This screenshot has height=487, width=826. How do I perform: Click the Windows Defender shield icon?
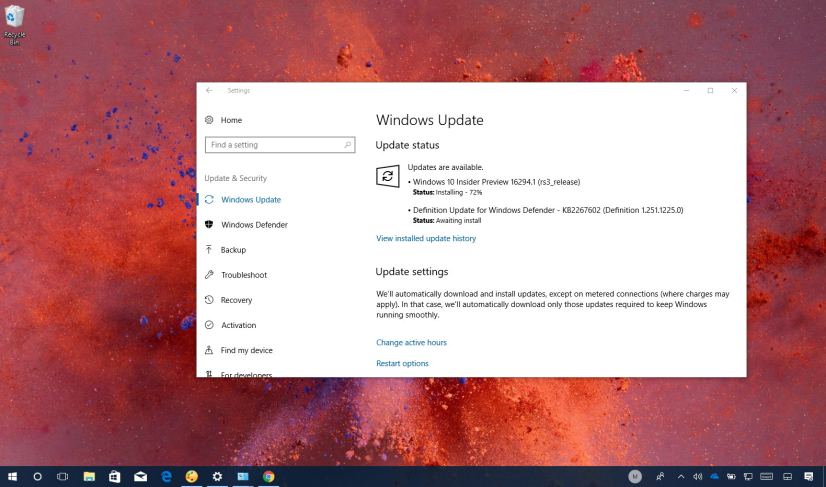tap(209, 225)
